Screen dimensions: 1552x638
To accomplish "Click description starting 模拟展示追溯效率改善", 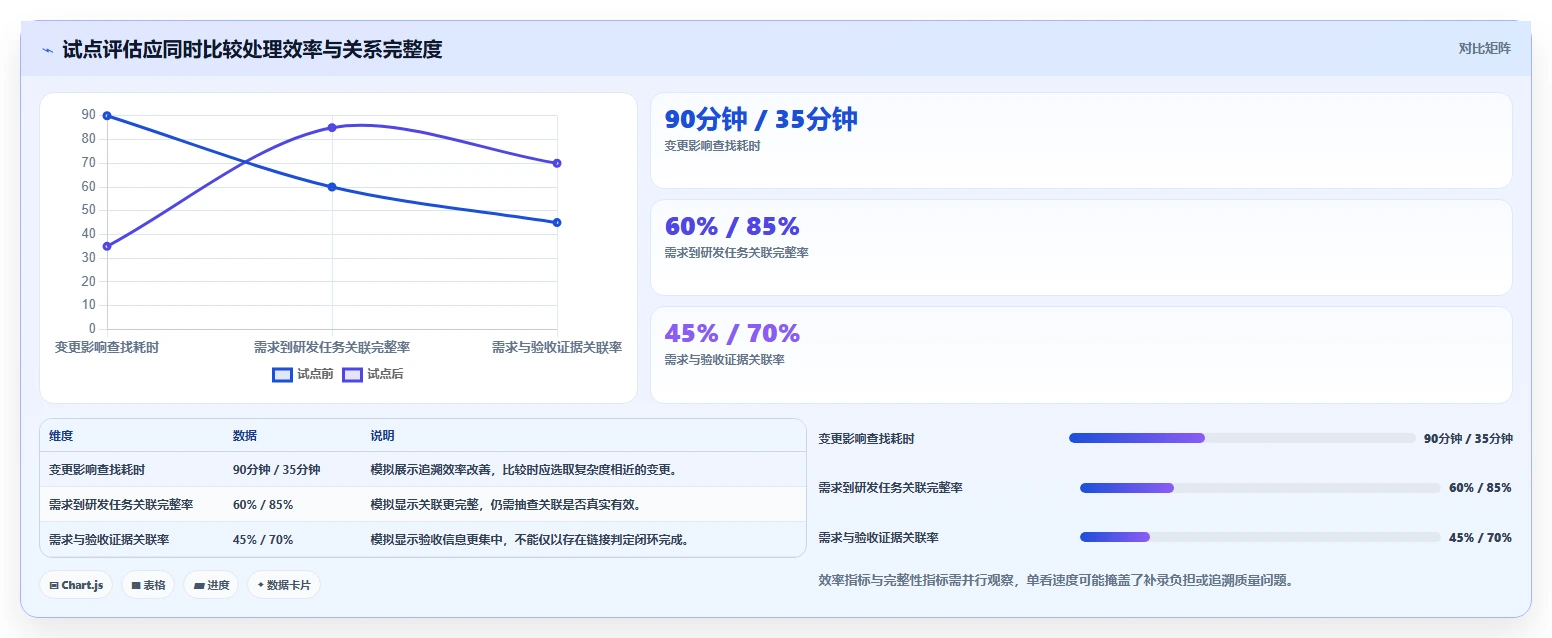I will (x=523, y=470).
